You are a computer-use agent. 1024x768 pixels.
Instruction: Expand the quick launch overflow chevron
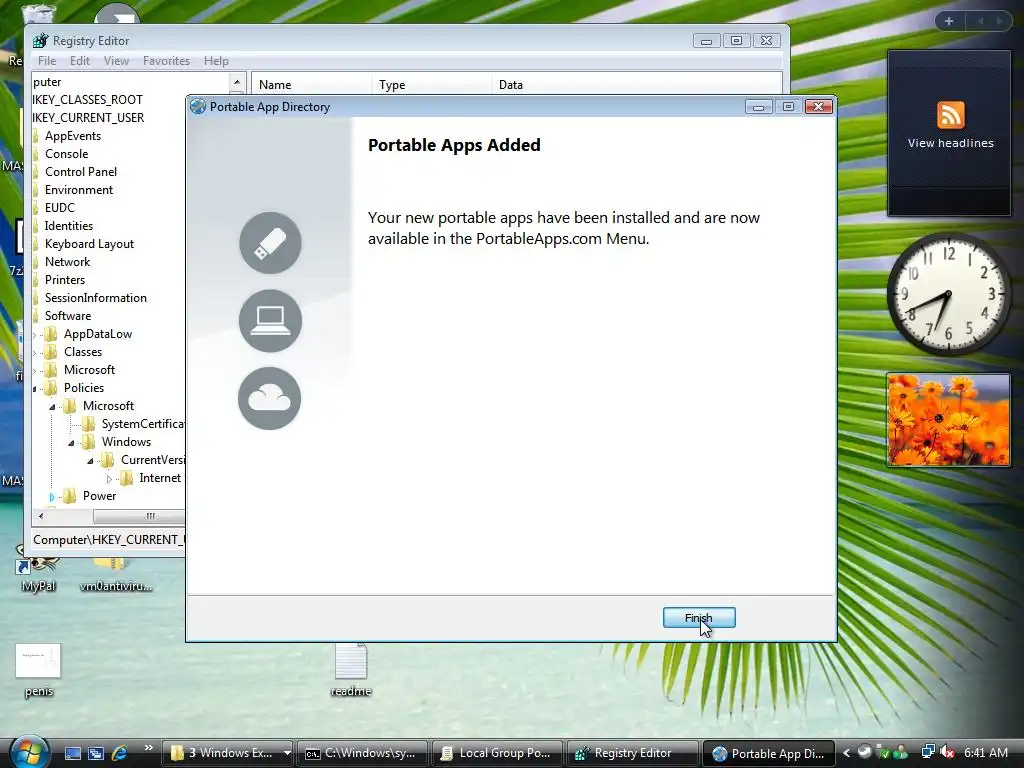(x=149, y=748)
